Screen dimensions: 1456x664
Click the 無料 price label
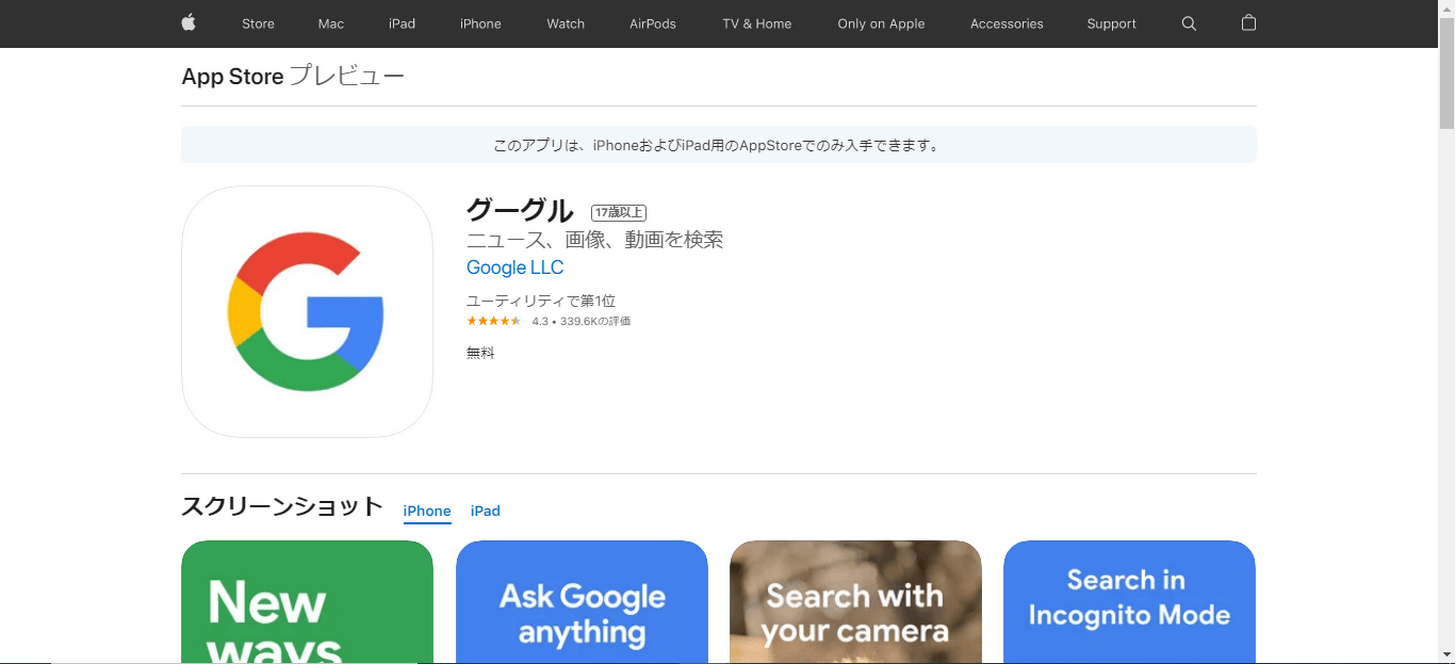pos(481,353)
